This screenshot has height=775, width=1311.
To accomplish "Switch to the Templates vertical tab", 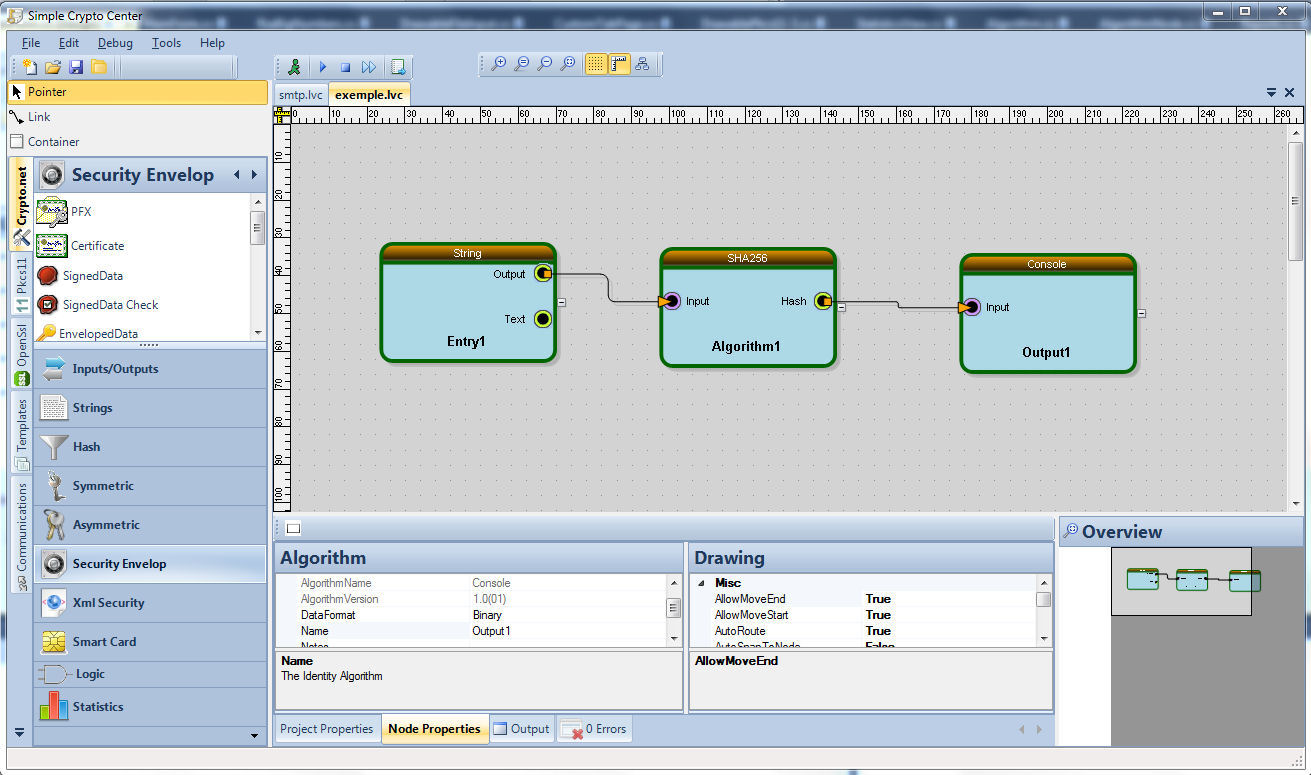I will click(x=21, y=432).
